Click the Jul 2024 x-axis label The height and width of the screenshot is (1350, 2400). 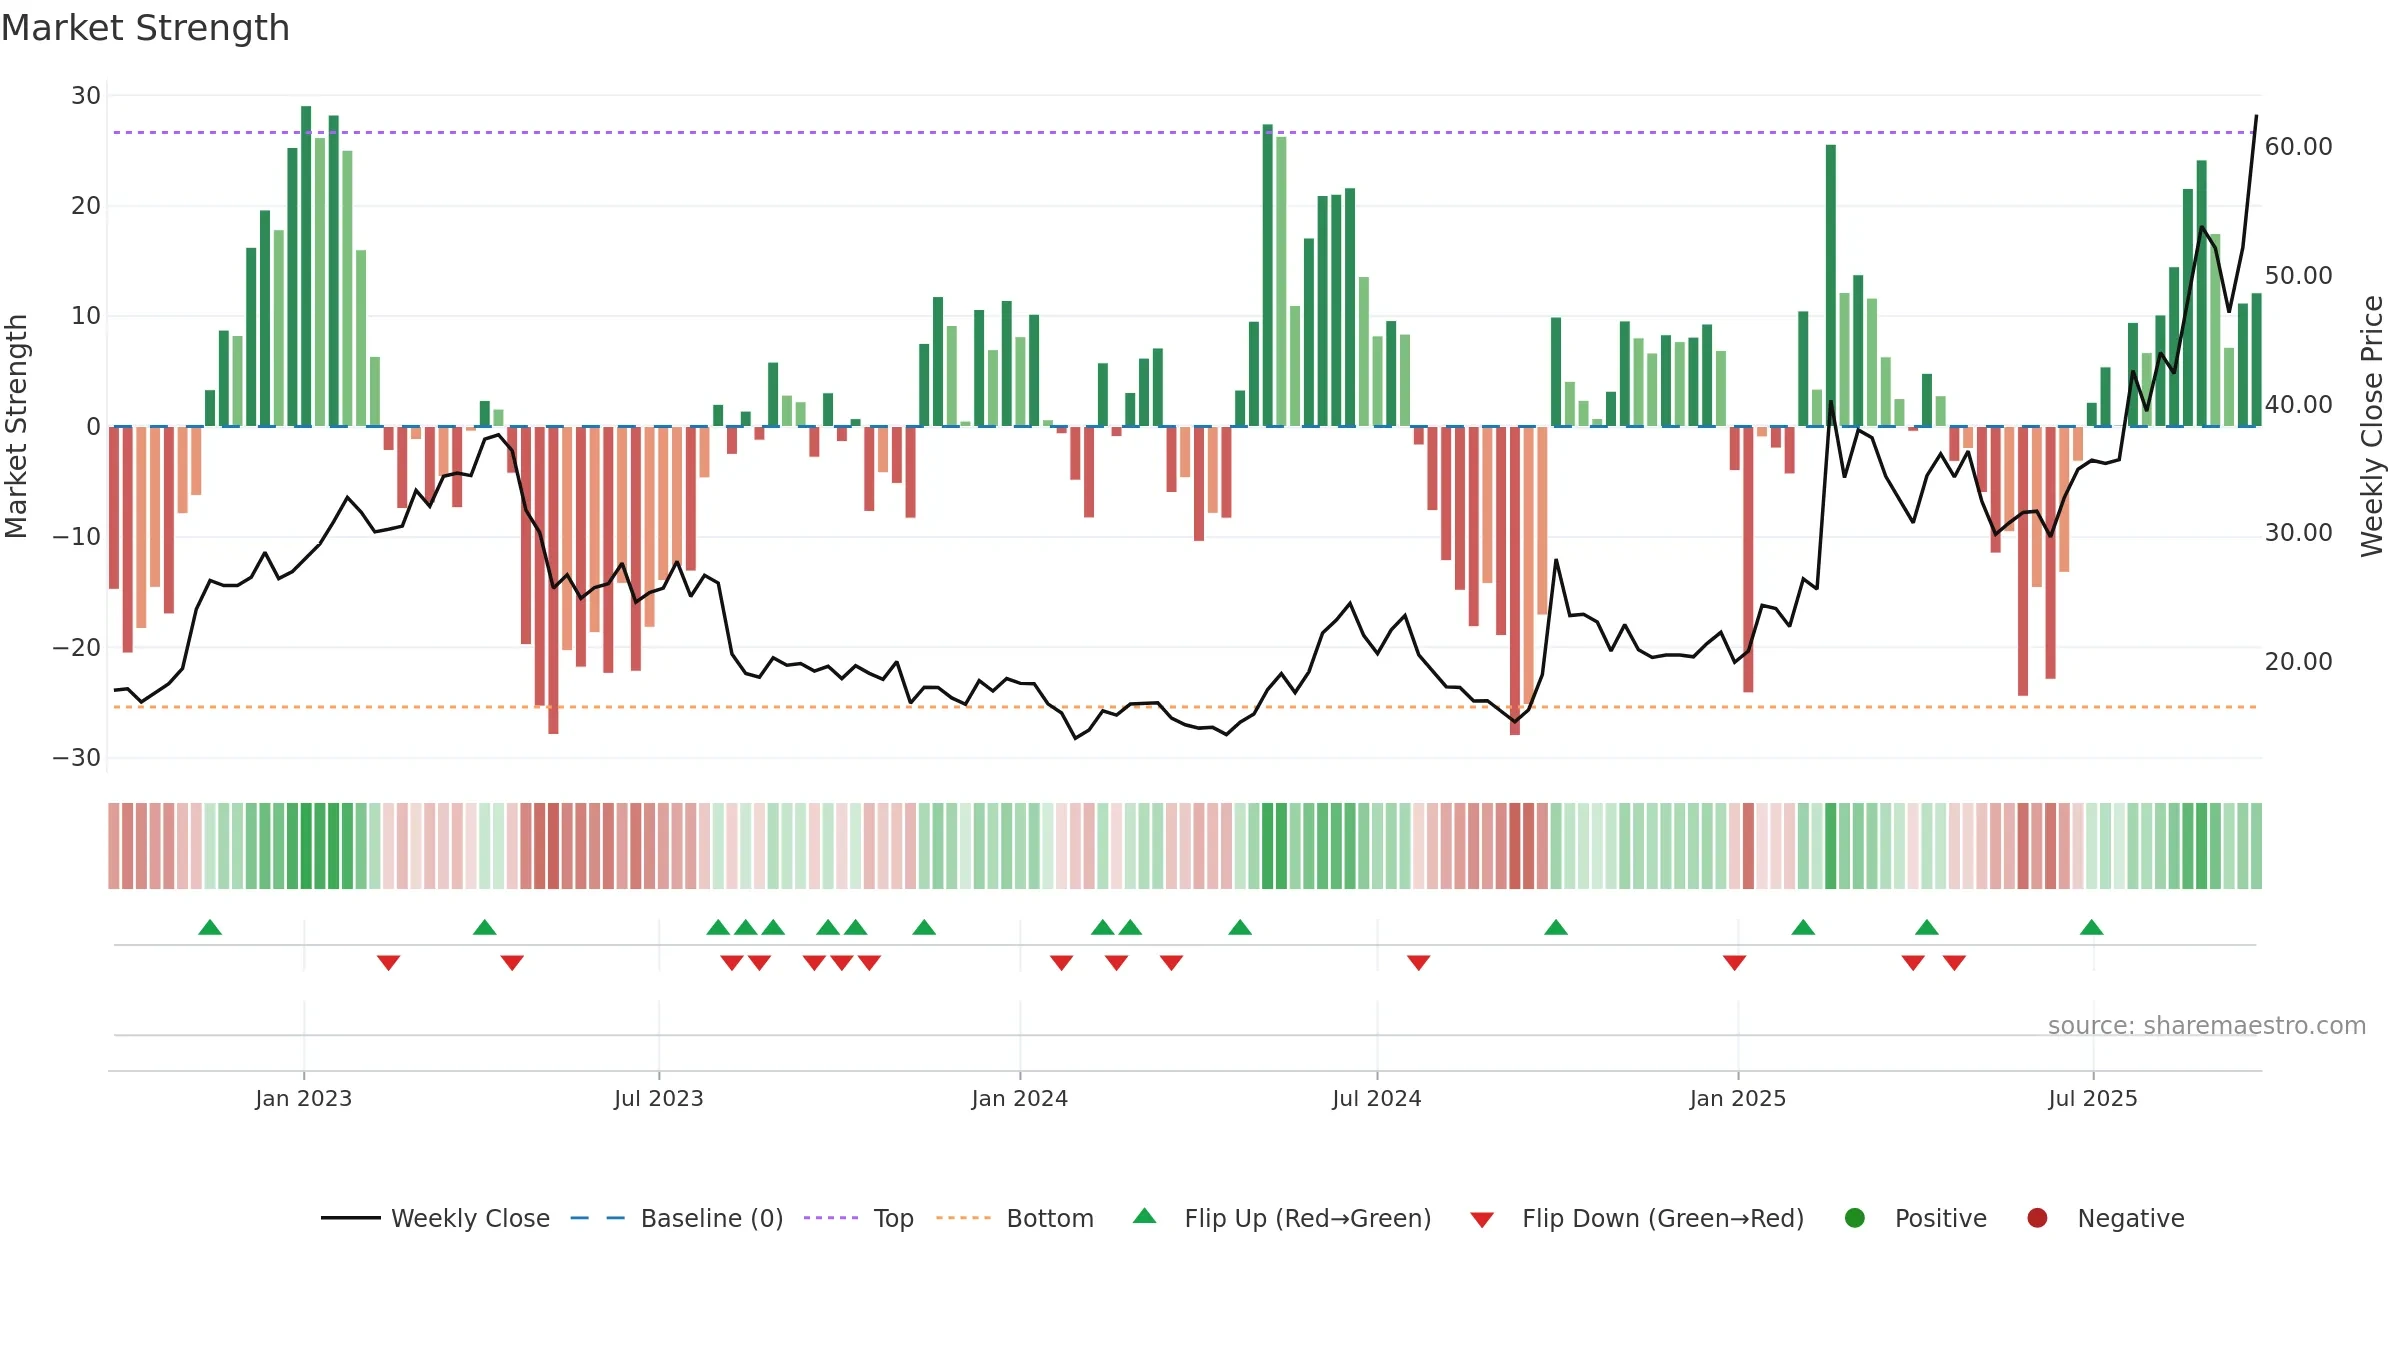coord(1377,1099)
